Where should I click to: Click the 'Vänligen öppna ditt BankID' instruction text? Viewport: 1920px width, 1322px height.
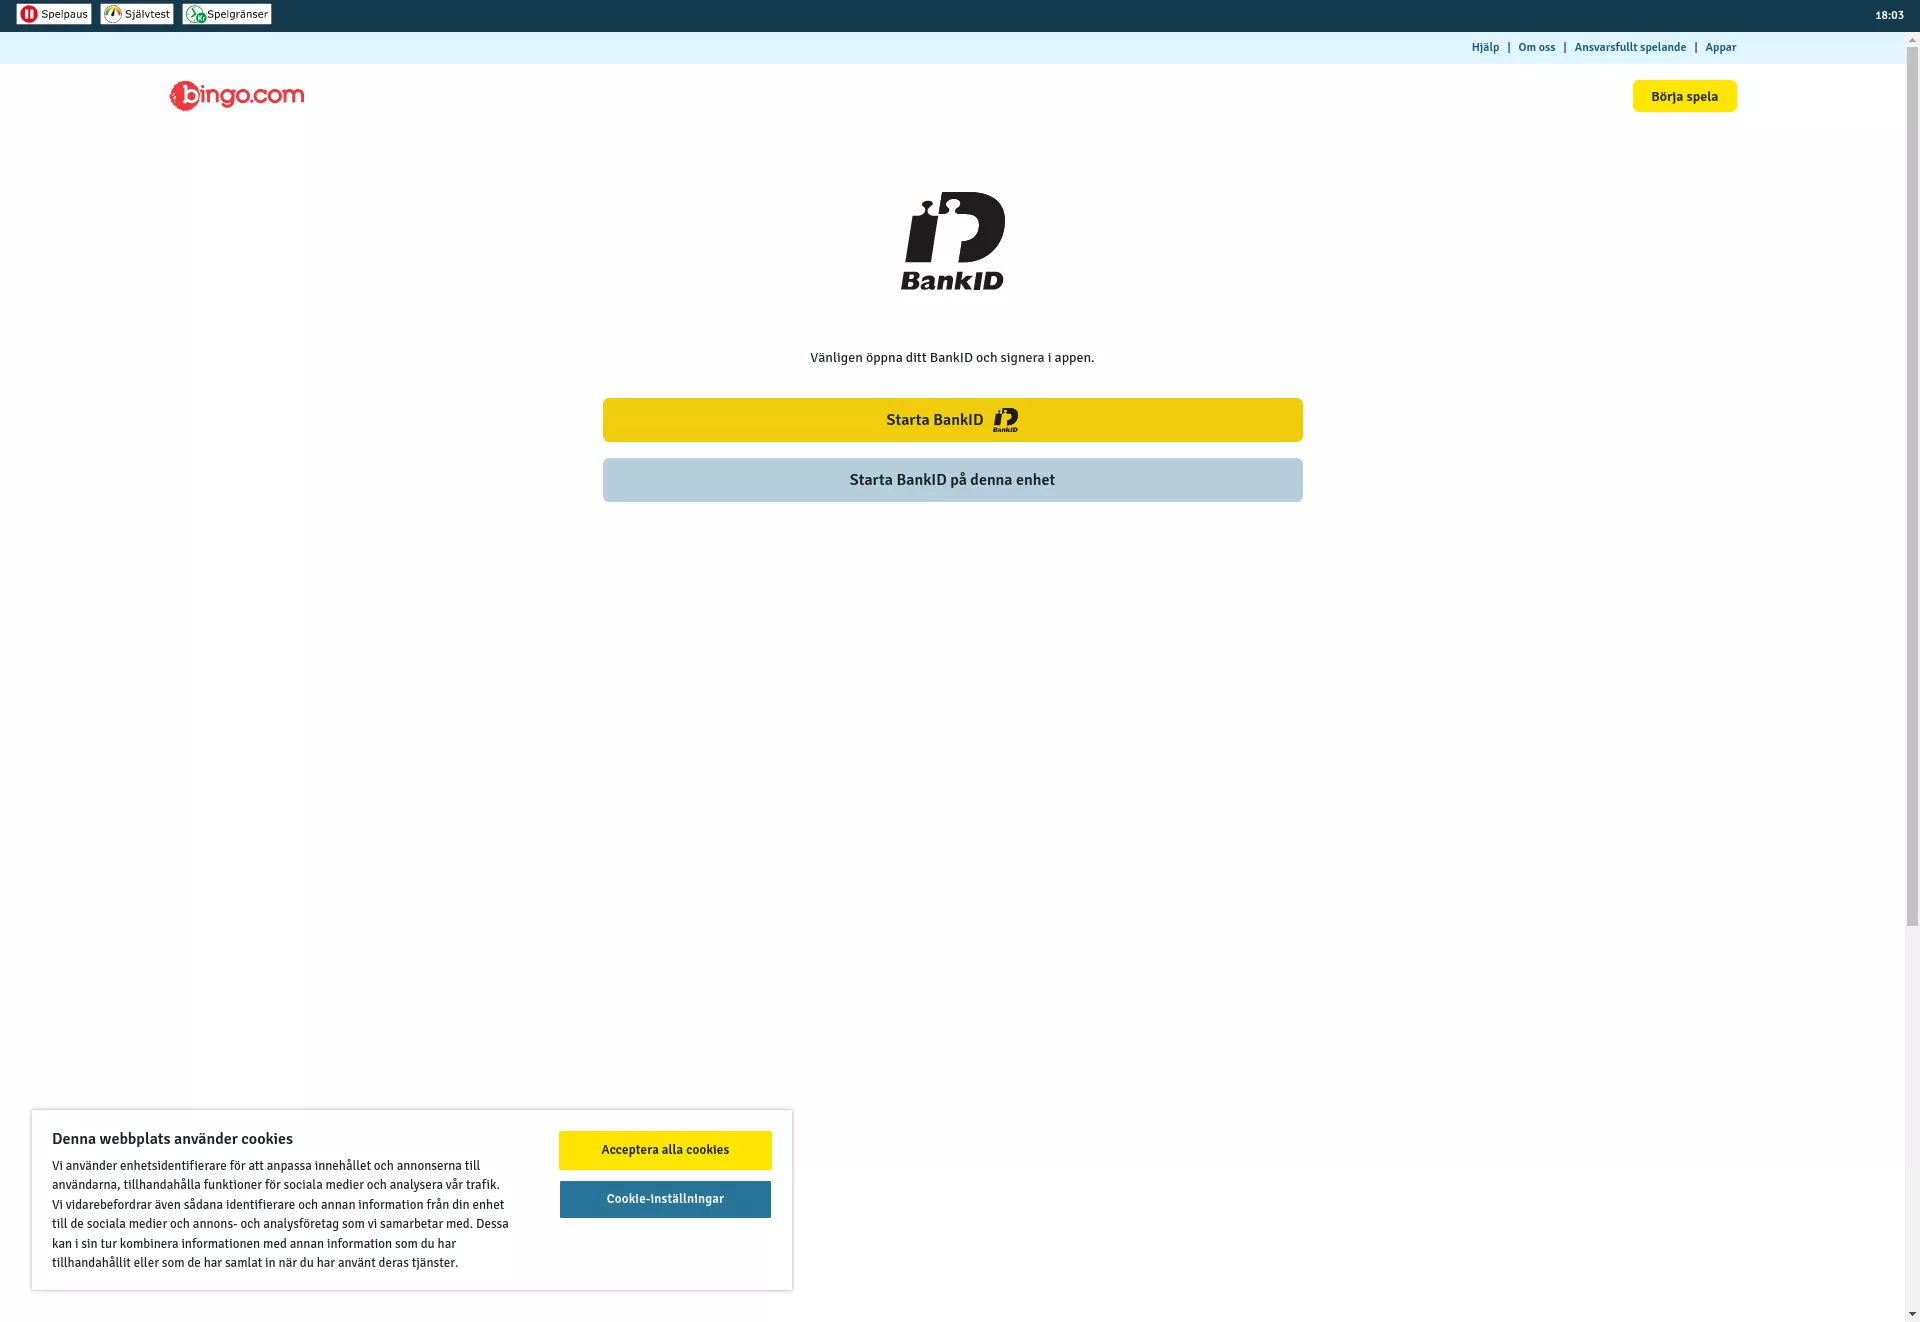tap(952, 358)
